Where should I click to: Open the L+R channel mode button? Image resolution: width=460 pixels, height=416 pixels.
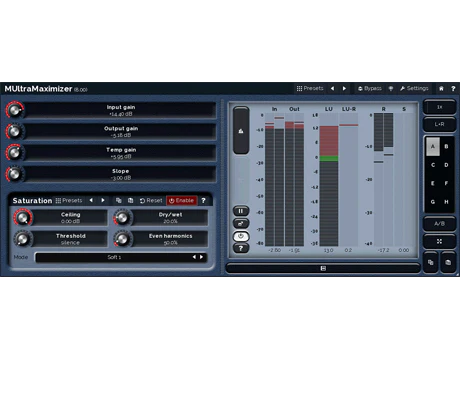[x=439, y=124]
